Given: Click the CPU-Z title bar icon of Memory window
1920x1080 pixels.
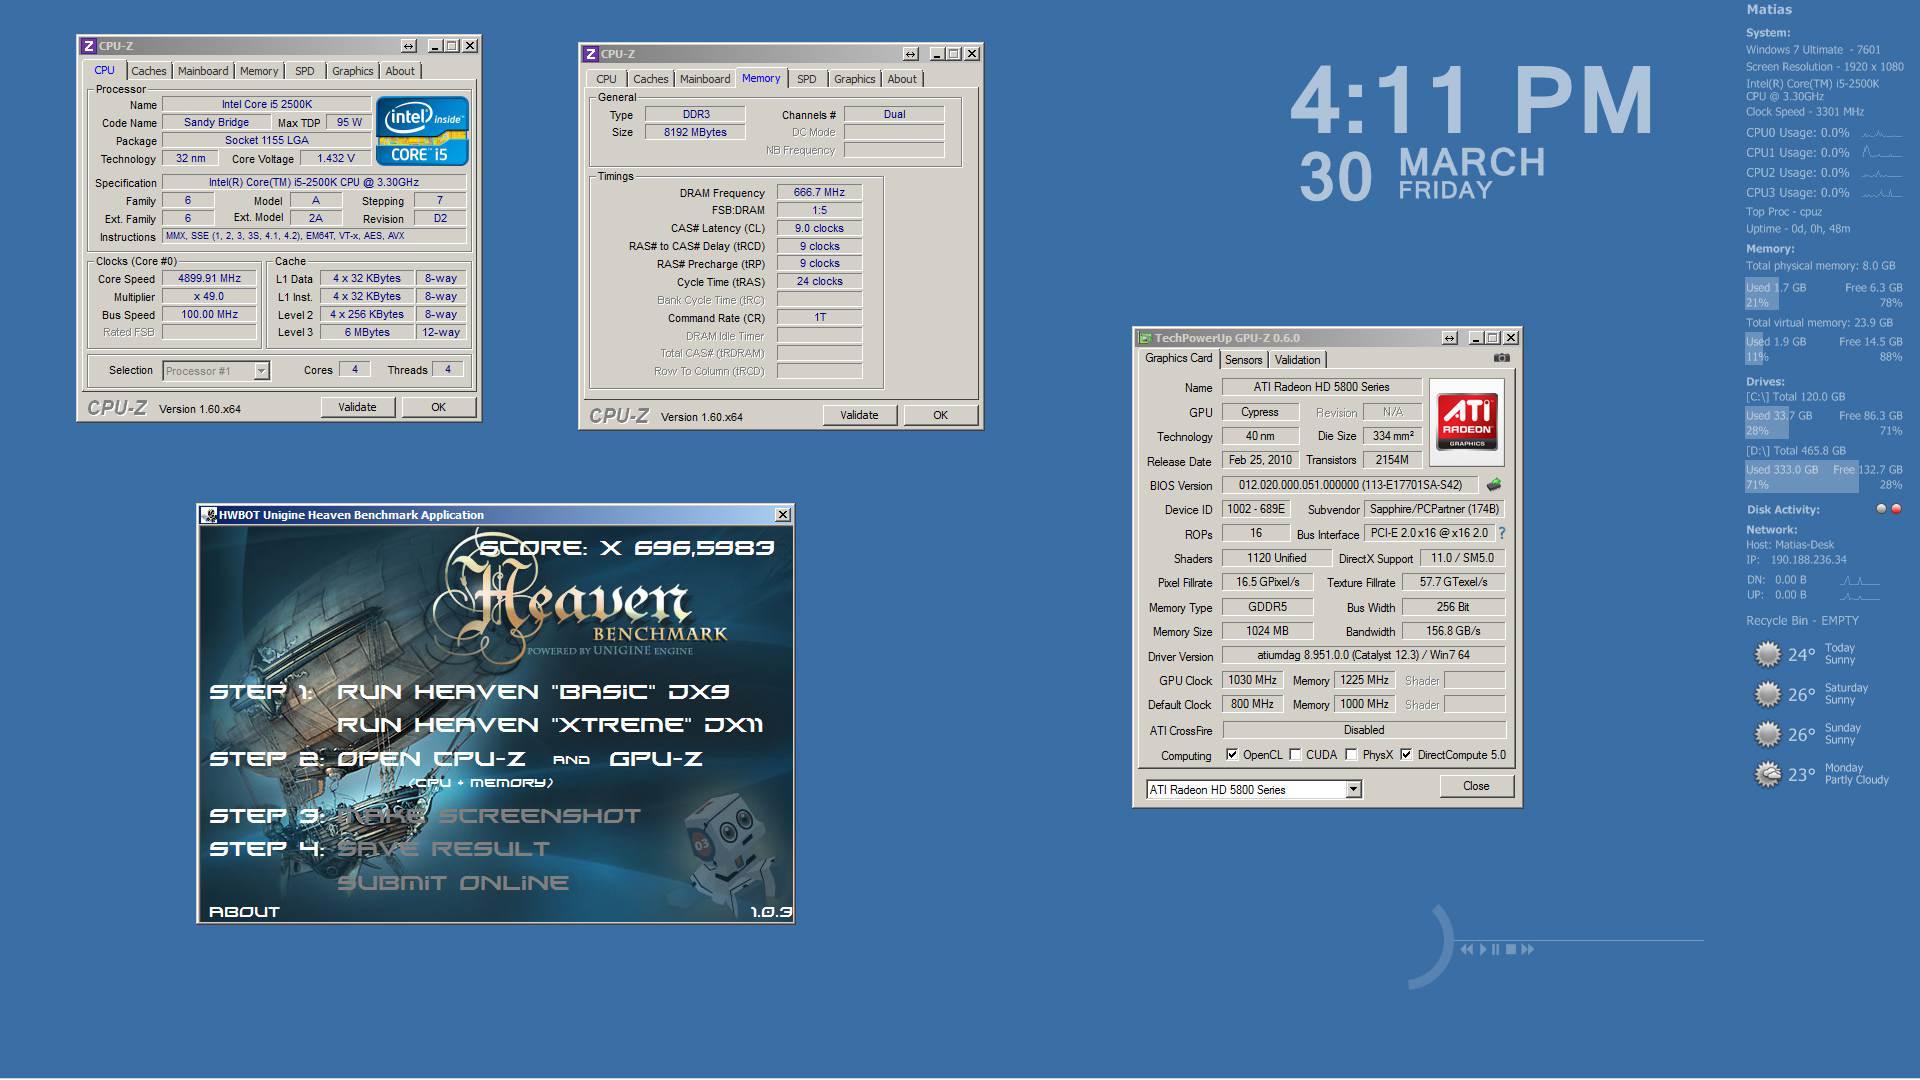Looking at the screenshot, I should [591, 54].
